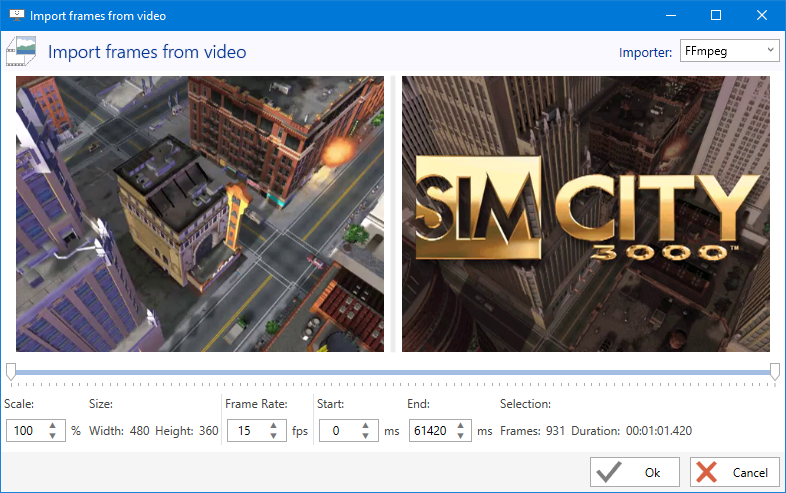786x493 pixels.
Task: Click the app icon in the title bar
Action: (x=17, y=15)
